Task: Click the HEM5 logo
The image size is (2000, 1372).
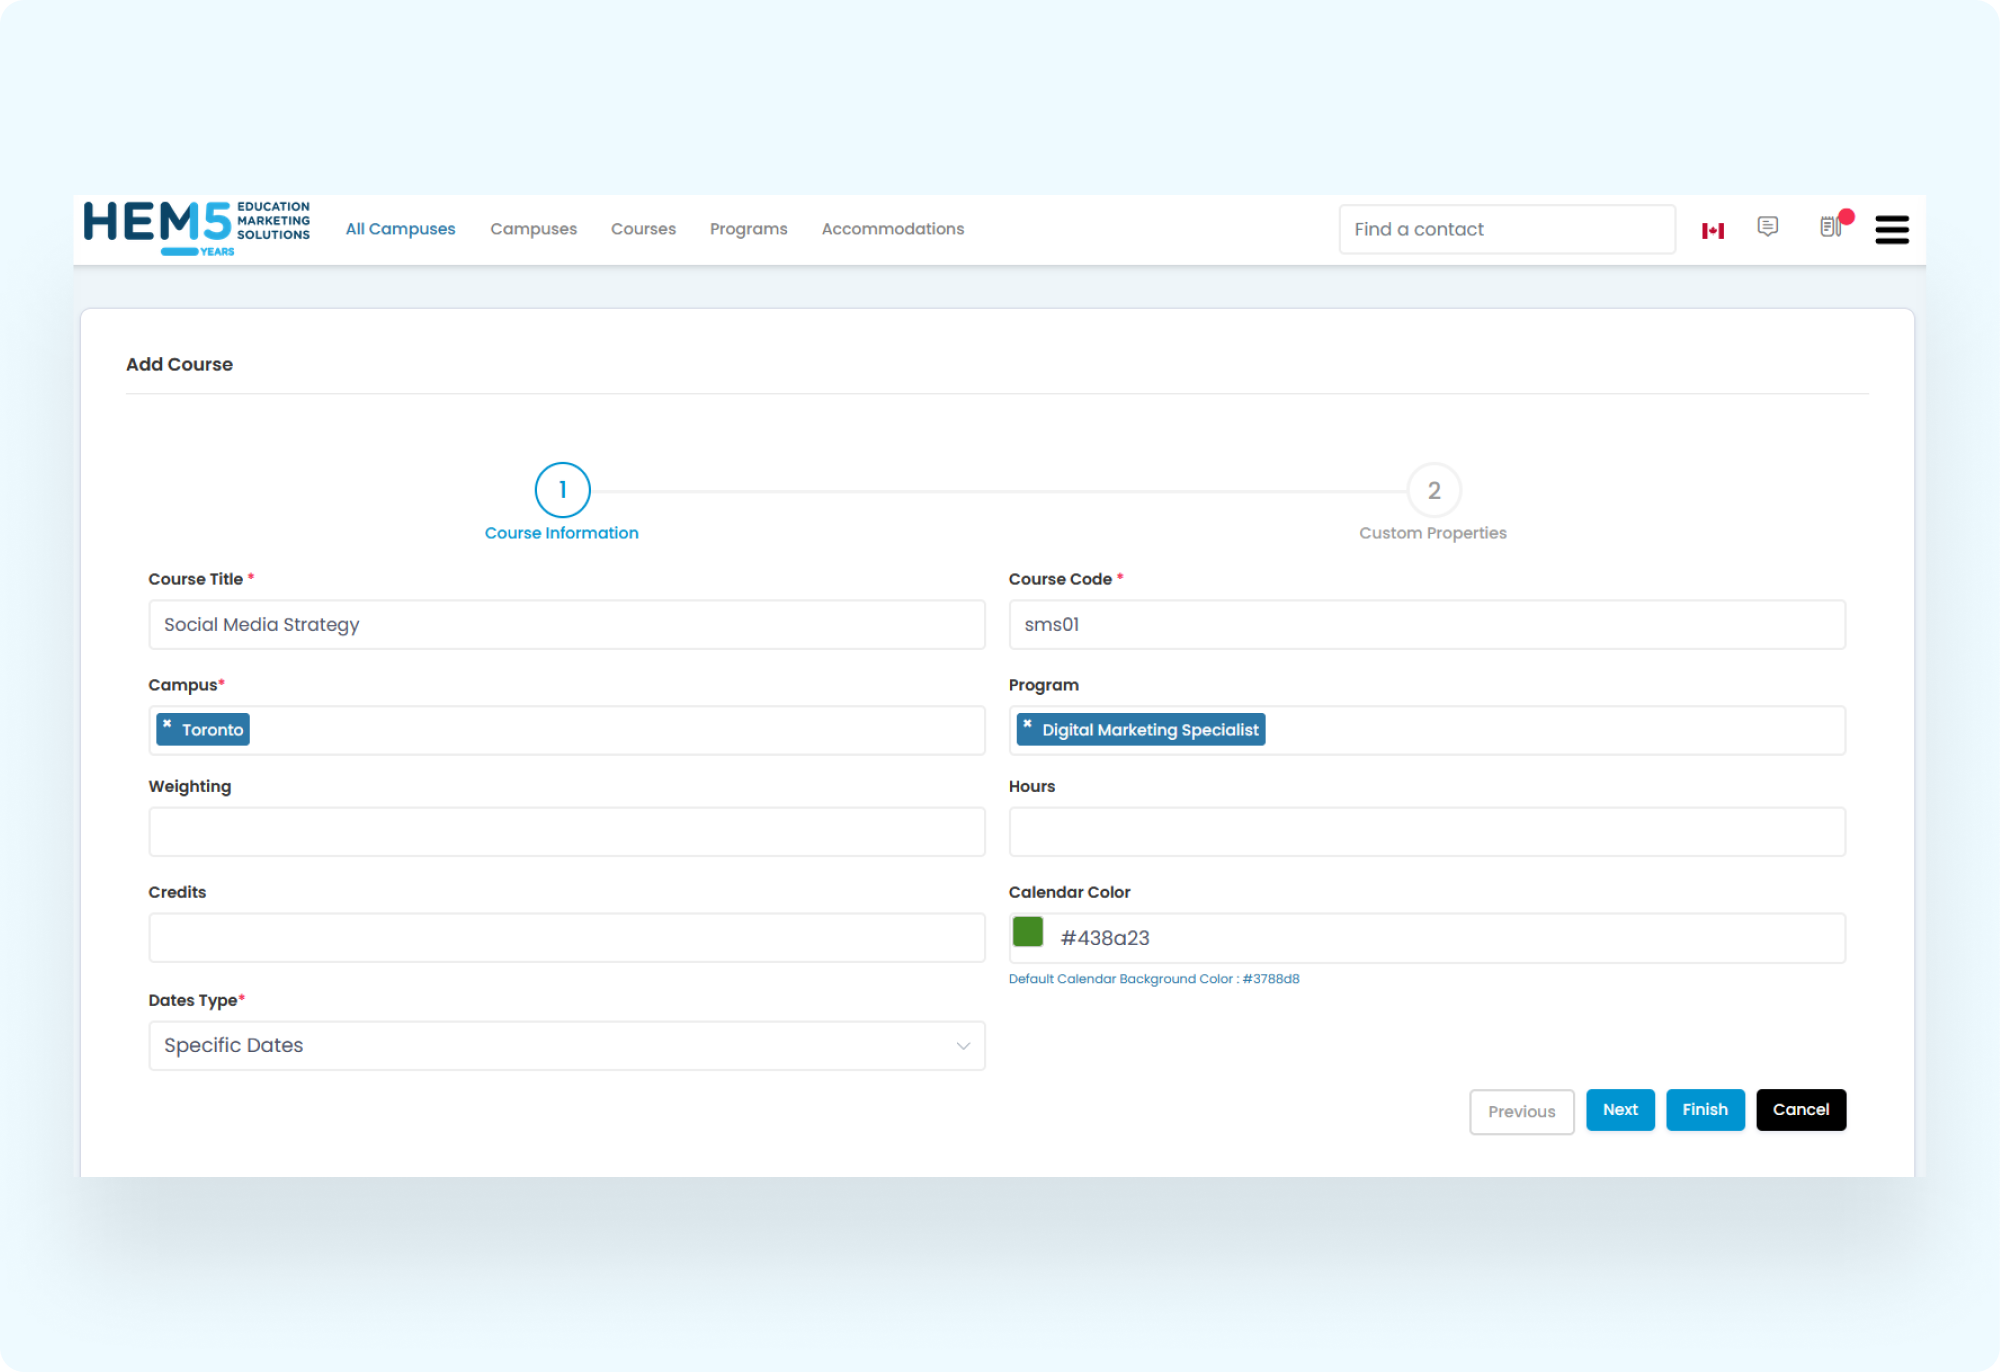Action: [196, 228]
